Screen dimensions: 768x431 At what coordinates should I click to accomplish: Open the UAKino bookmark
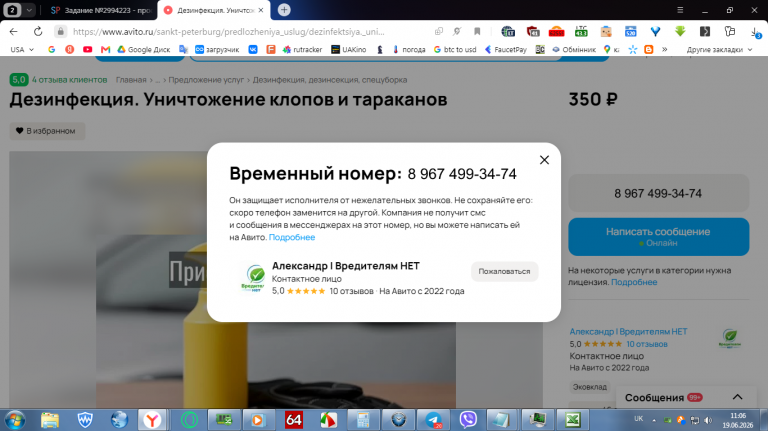pos(349,49)
